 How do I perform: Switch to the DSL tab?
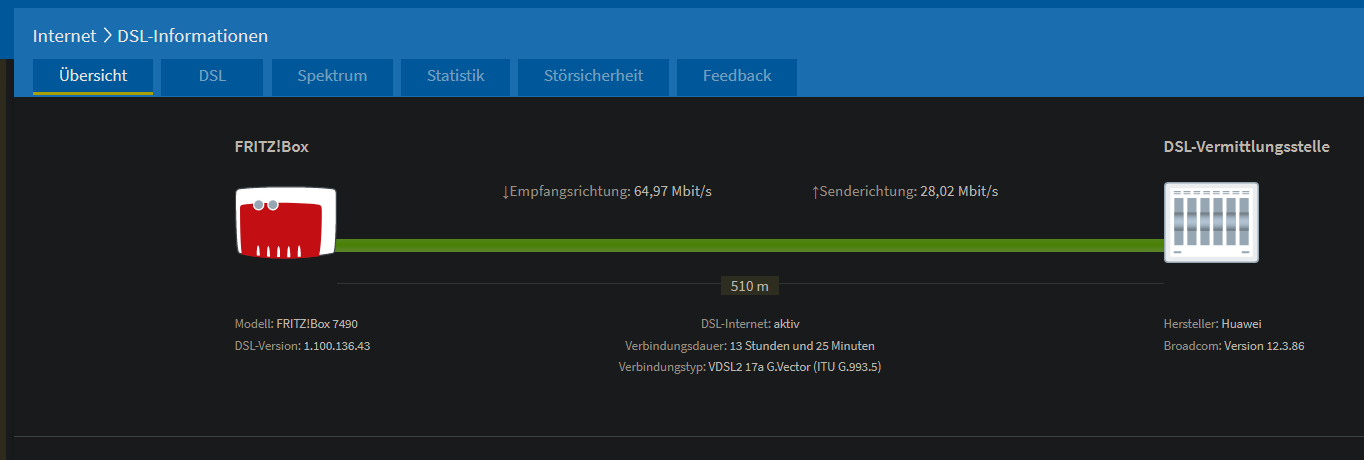point(212,76)
